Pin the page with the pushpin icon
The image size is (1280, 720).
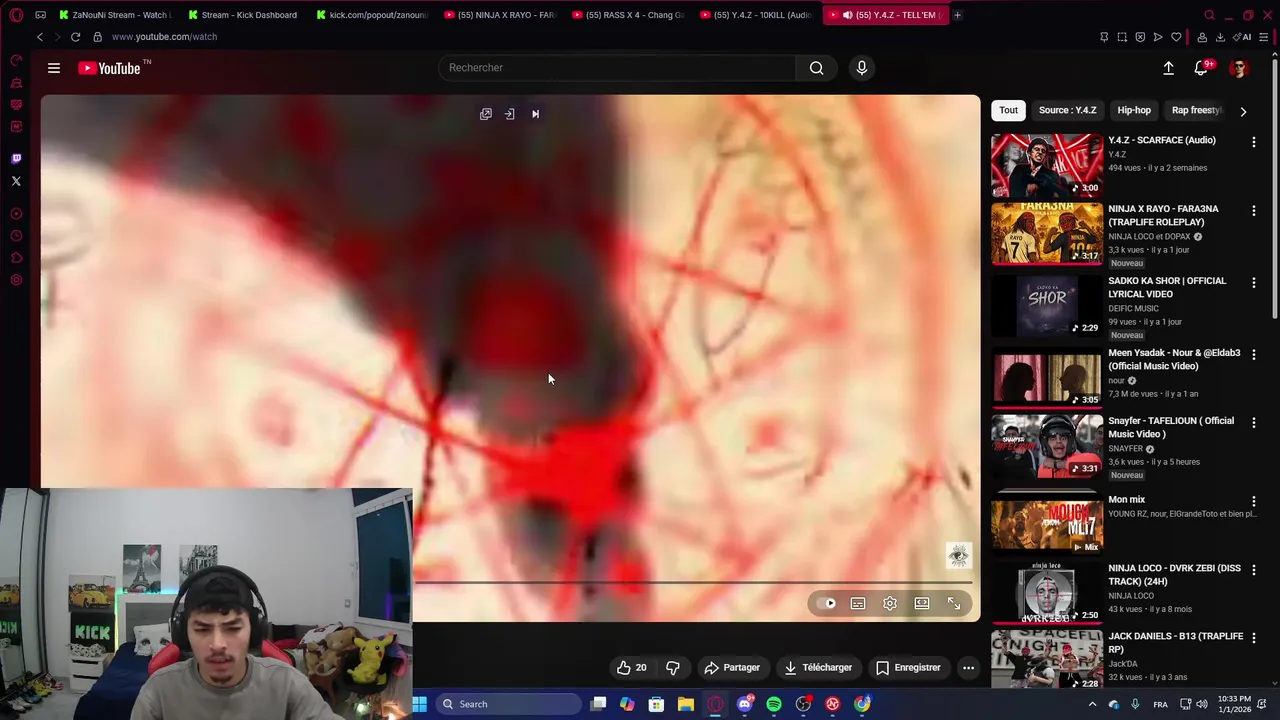[1104, 37]
